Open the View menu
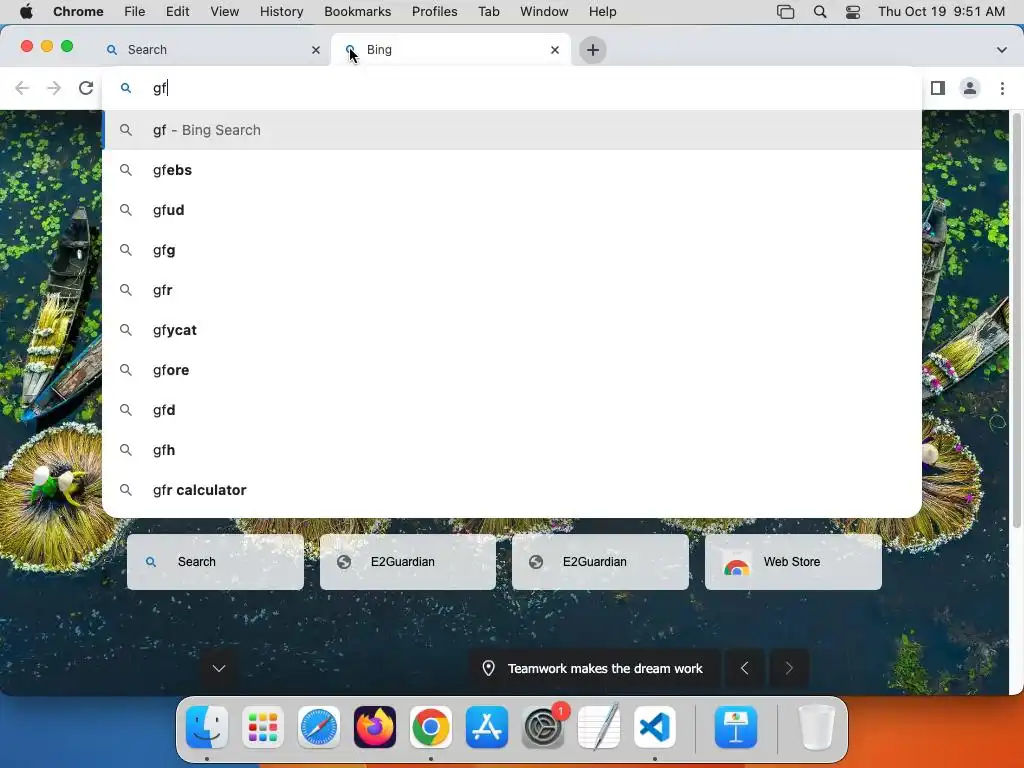This screenshot has width=1024, height=768. click(225, 12)
